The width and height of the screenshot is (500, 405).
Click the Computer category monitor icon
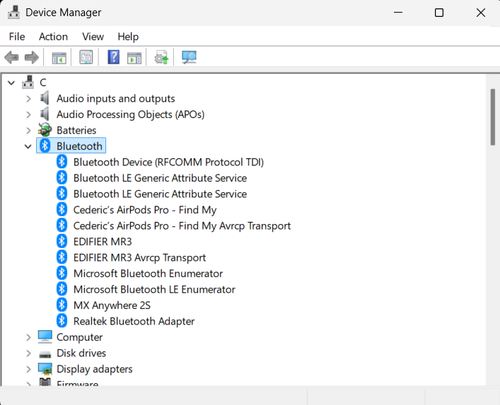coord(45,337)
